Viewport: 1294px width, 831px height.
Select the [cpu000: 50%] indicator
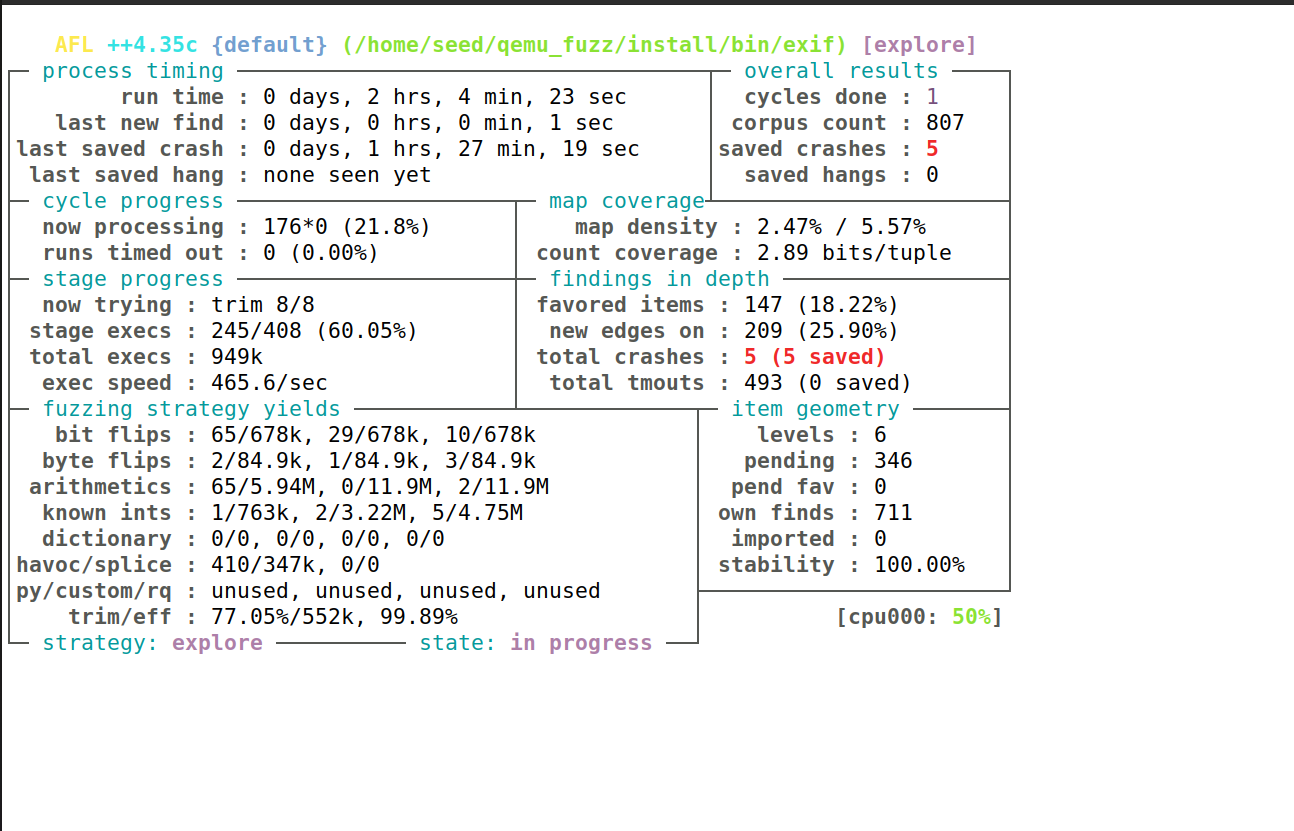[x=919, y=617]
